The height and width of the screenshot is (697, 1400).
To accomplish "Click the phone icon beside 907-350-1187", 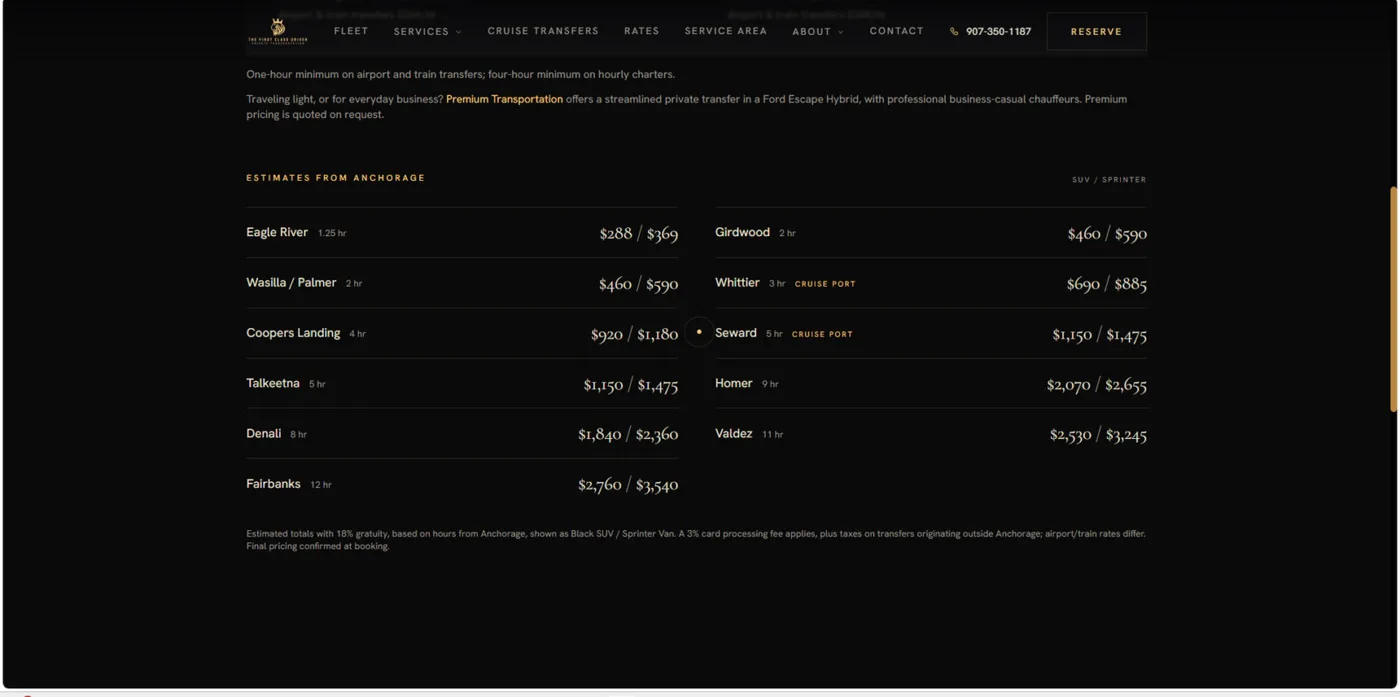I will [x=954, y=32].
